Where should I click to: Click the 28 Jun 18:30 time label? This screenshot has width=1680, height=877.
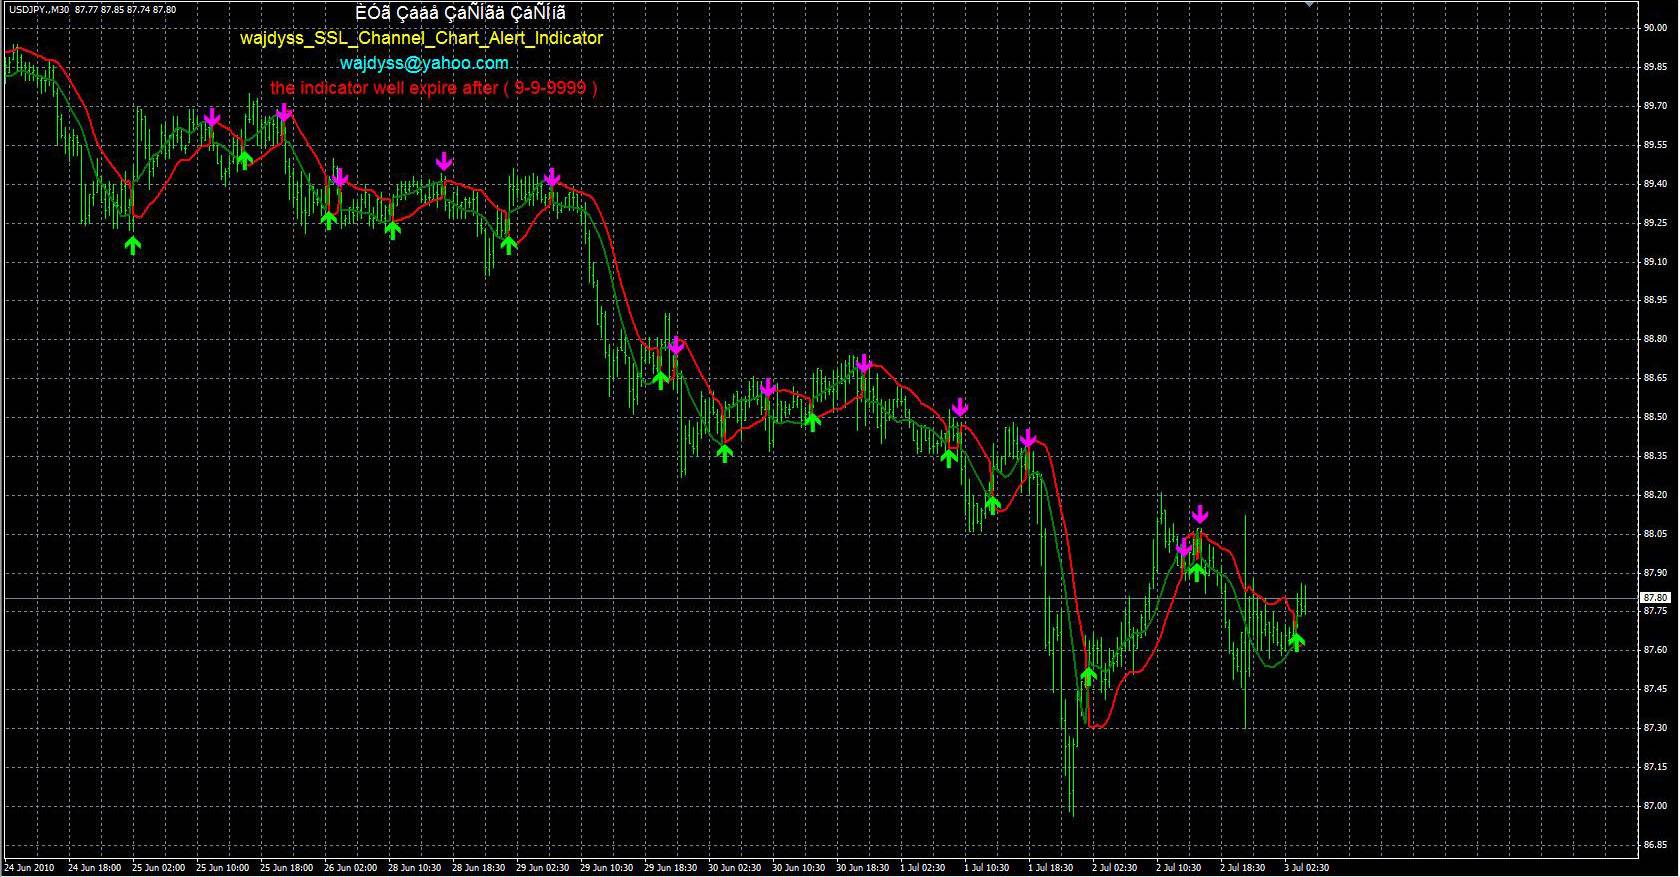[479, 868]
